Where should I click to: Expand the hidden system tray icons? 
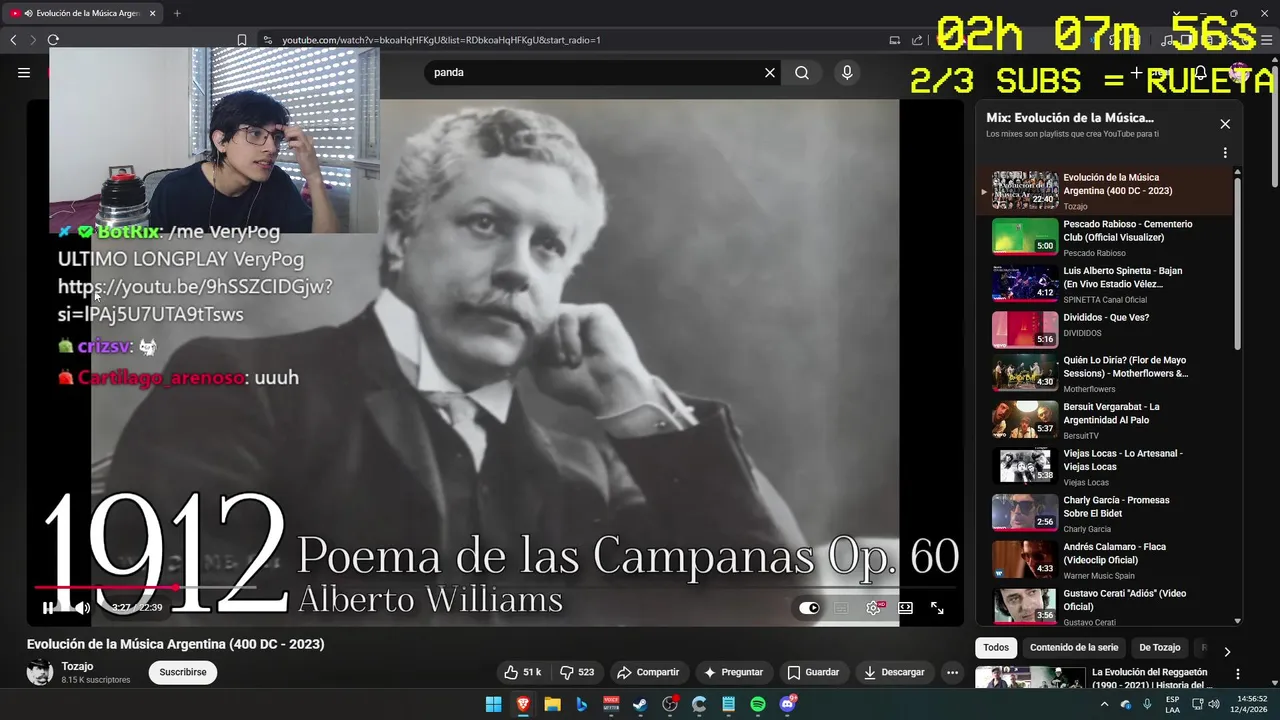[1104, 704]
